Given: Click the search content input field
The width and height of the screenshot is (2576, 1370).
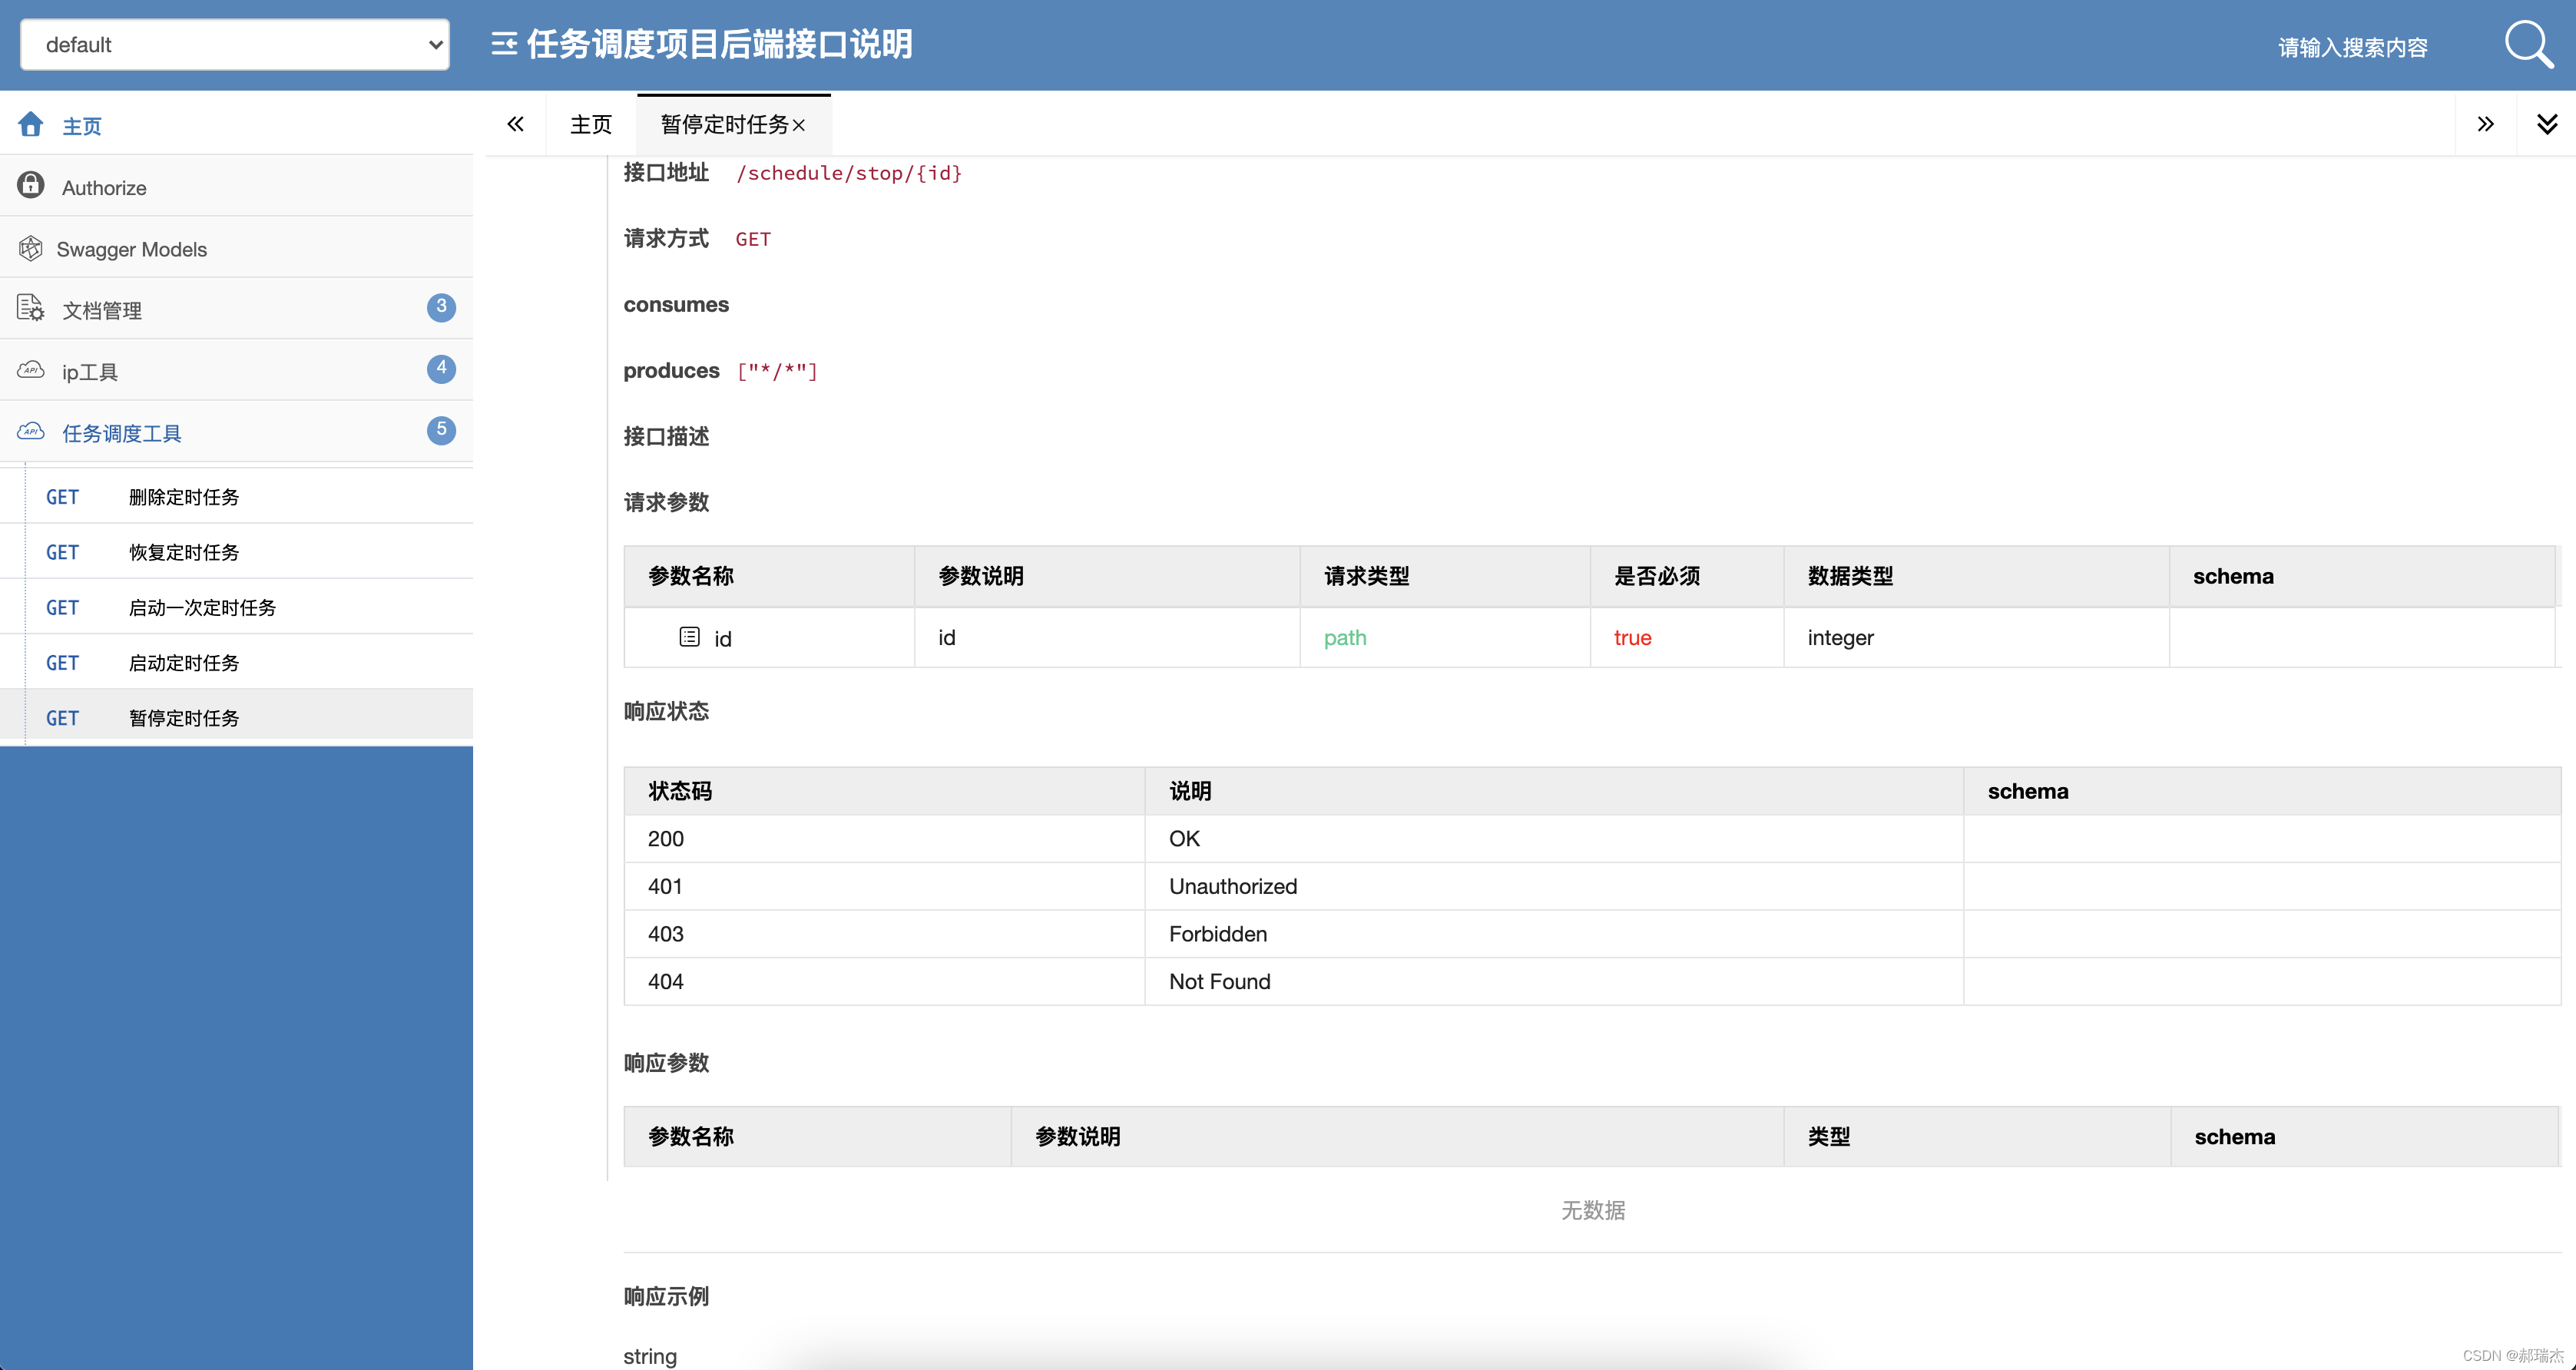Looking at the screenshot, I should [2352, 47].
